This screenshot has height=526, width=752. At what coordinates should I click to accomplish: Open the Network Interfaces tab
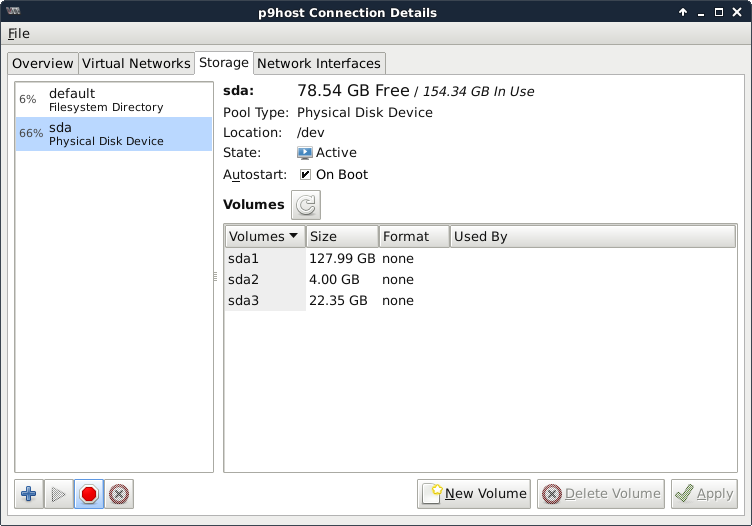click(319, 63)
